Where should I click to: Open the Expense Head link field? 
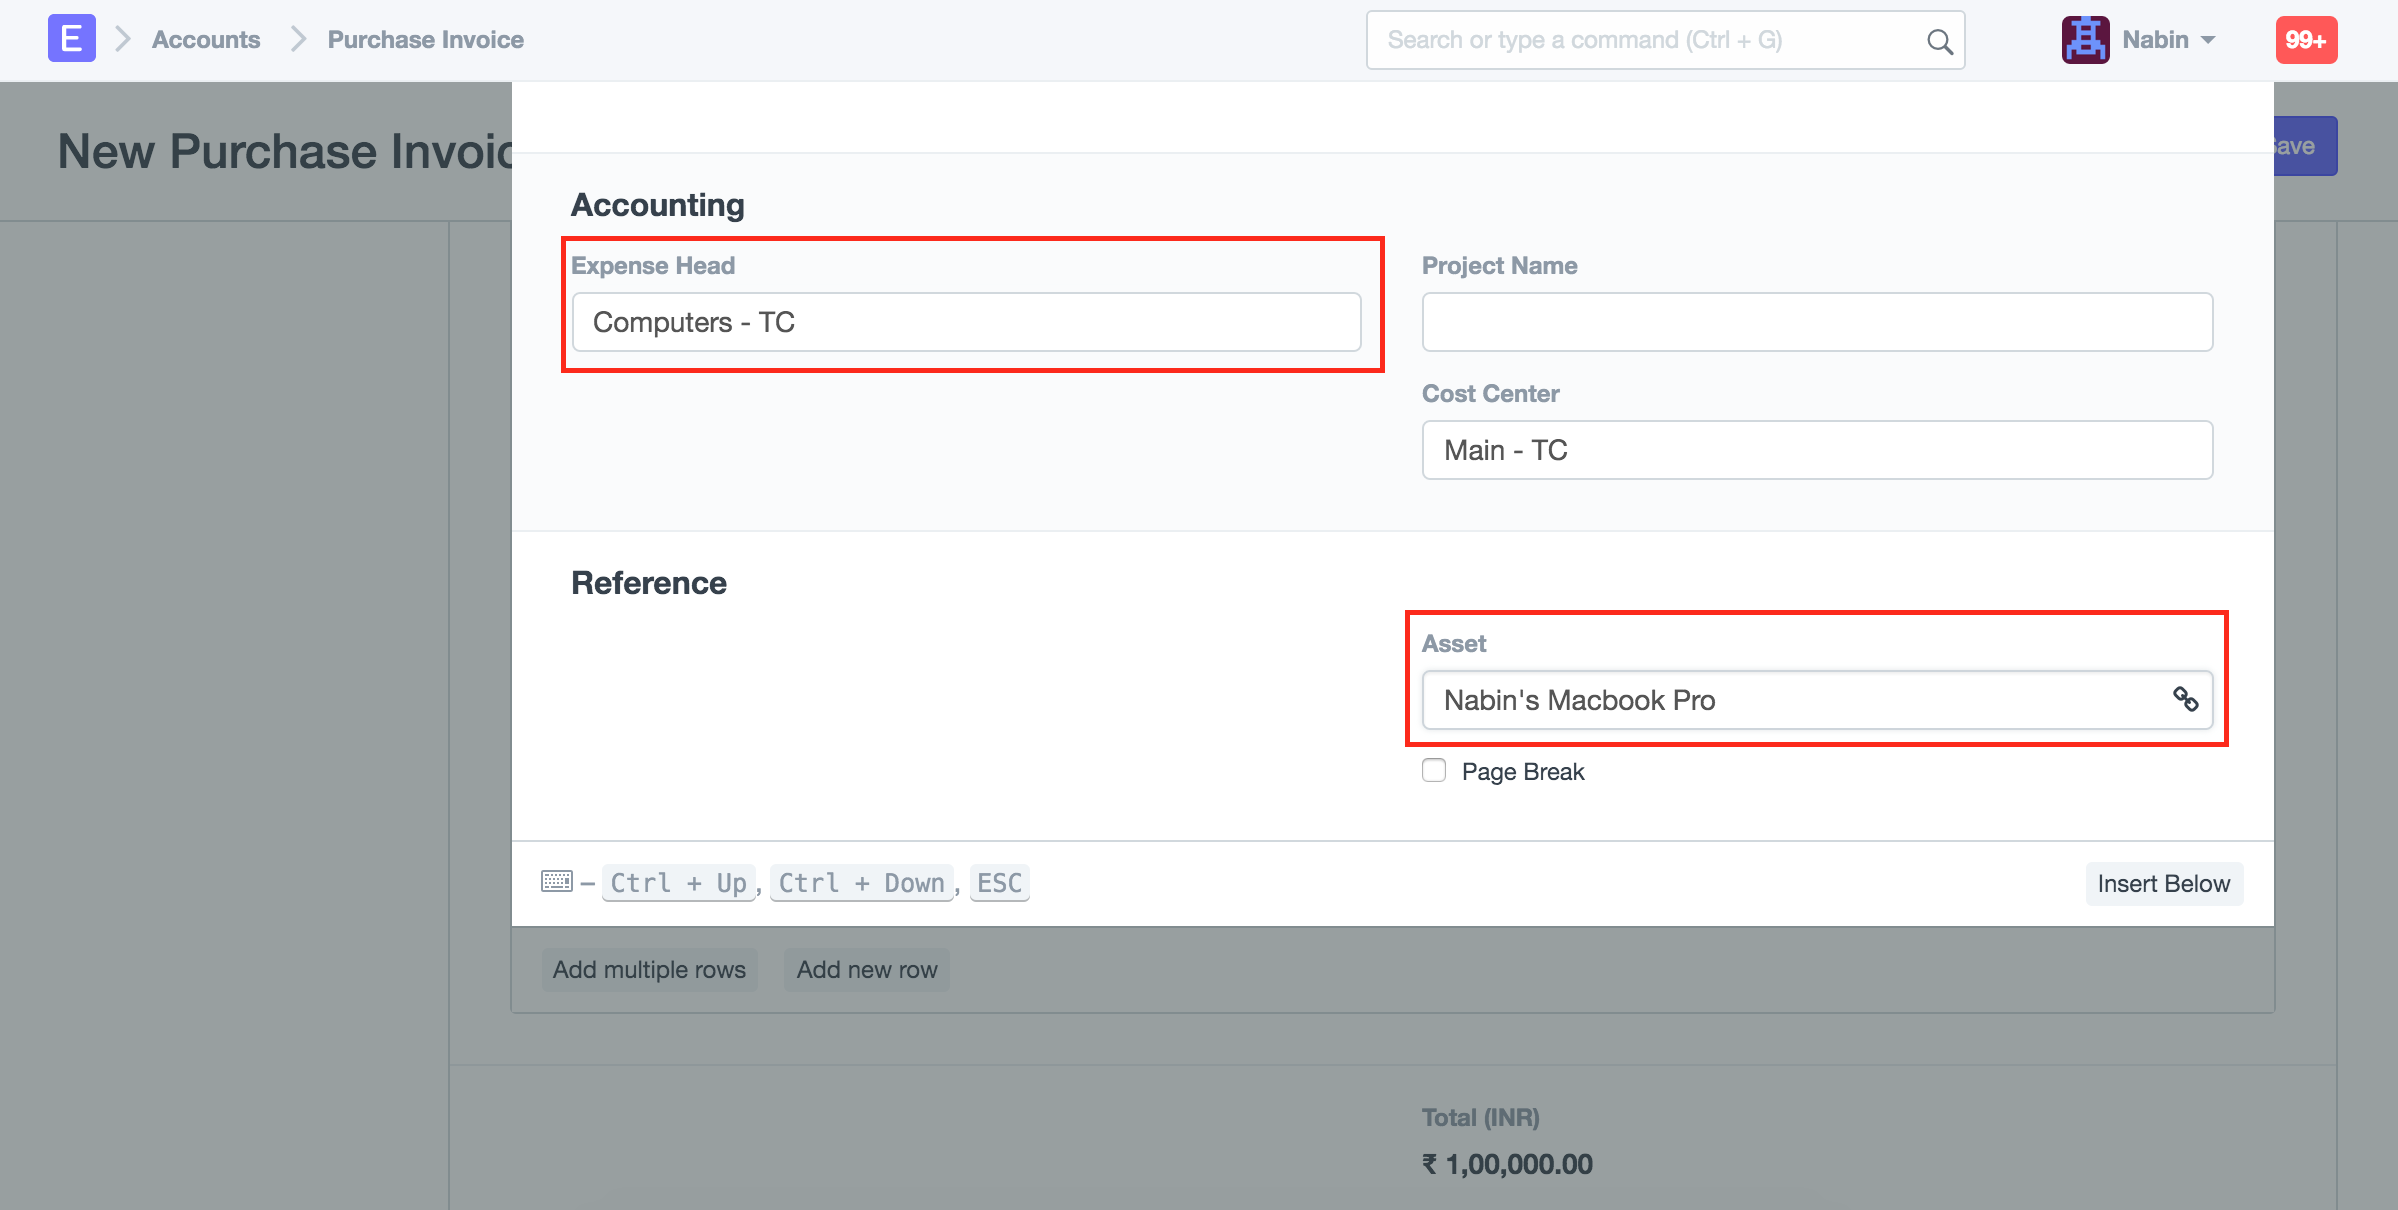tap(966, 322)
